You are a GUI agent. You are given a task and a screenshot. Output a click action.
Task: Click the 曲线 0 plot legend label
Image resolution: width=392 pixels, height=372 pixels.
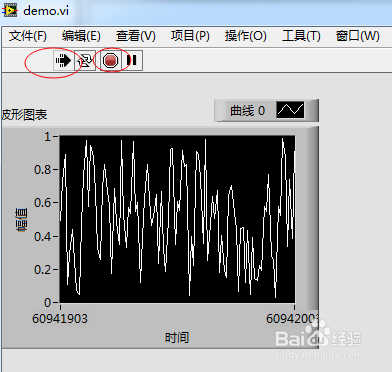coord(247,111)
